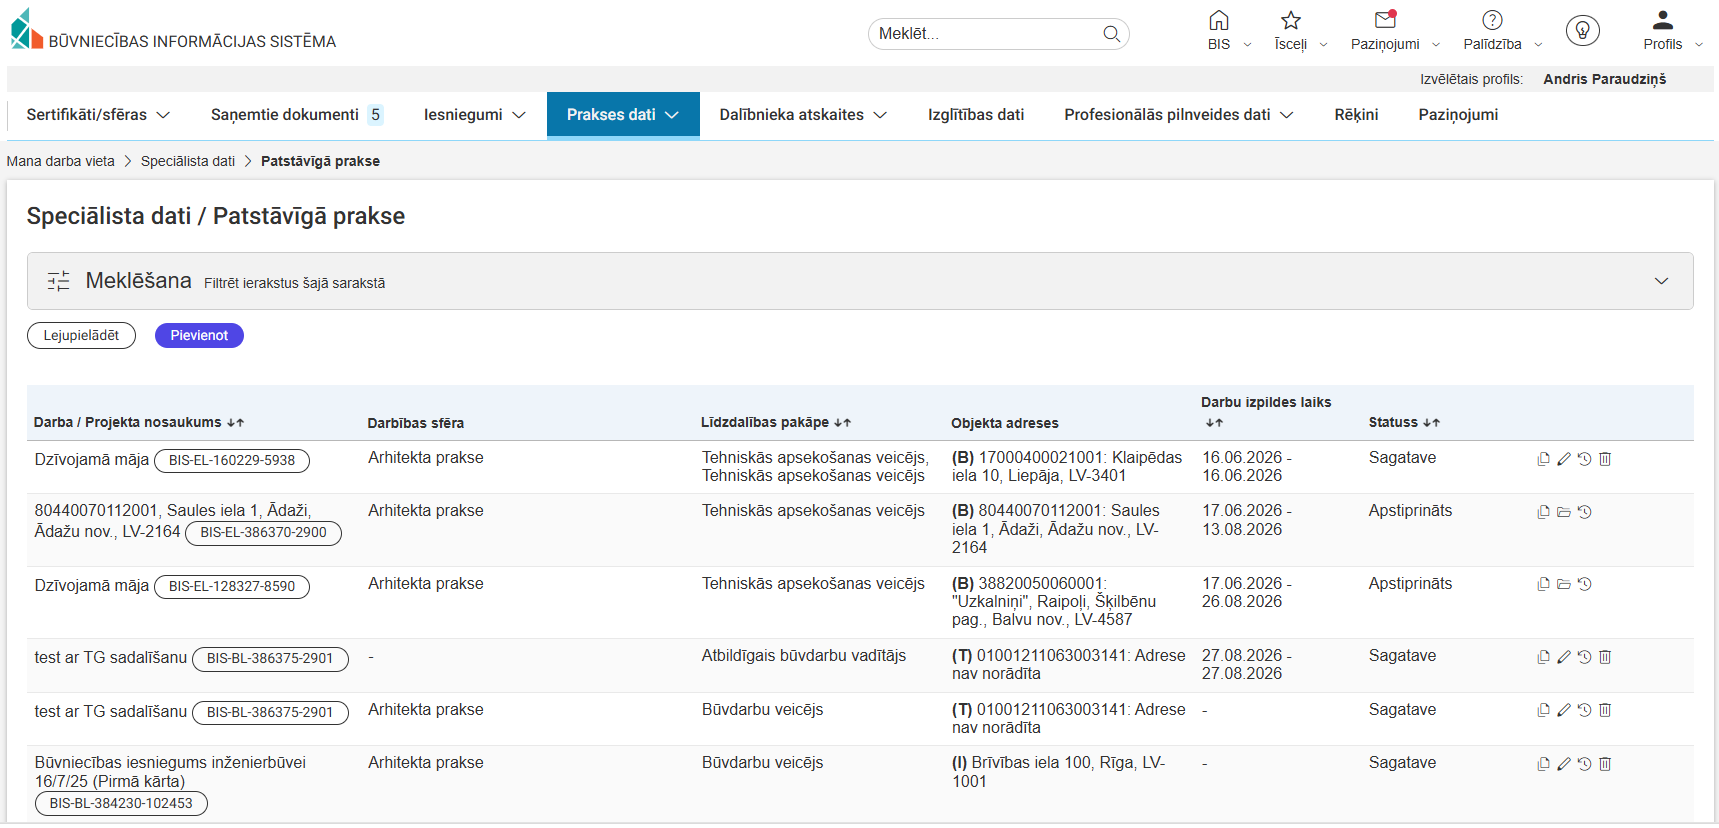Click the search magnifier icon
The image size is (1719, 828).
click(x=1111, y=34)
